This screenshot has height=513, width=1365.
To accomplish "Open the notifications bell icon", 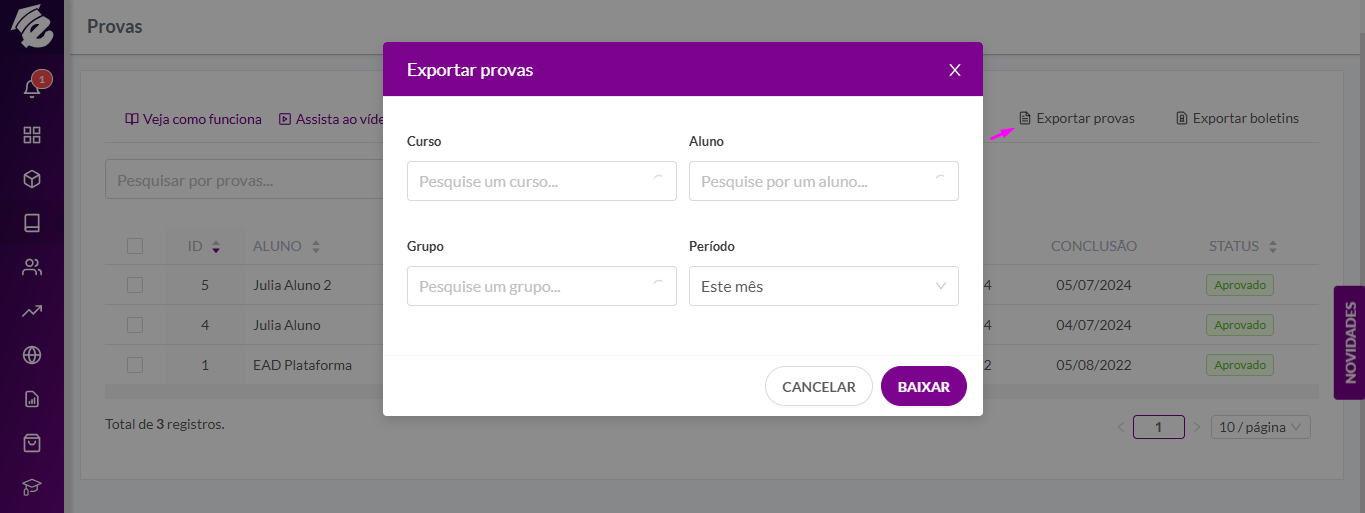I will point(32,89).
